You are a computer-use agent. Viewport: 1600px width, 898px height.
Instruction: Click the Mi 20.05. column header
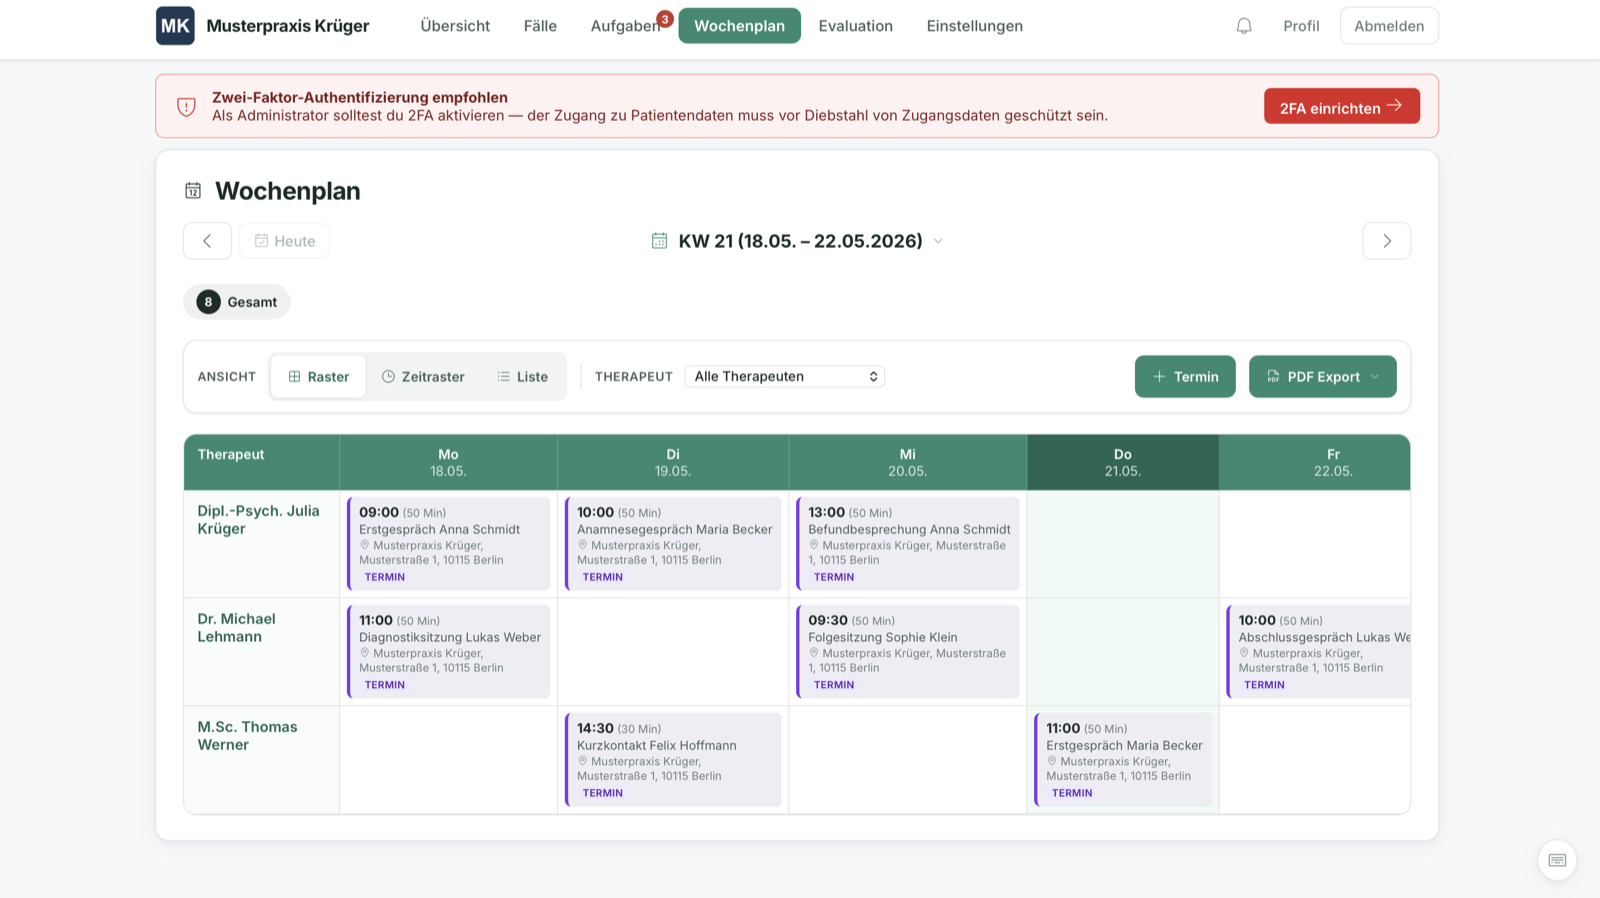click(x=908, y=462)
